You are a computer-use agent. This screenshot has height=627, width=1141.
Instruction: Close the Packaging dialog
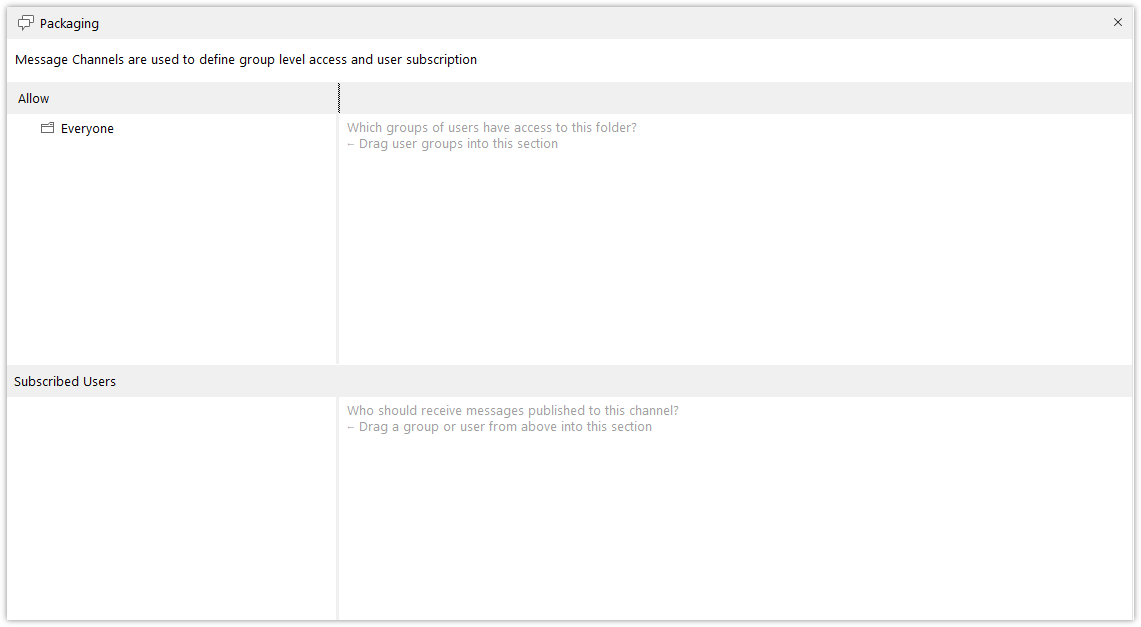click(1118, 23)
